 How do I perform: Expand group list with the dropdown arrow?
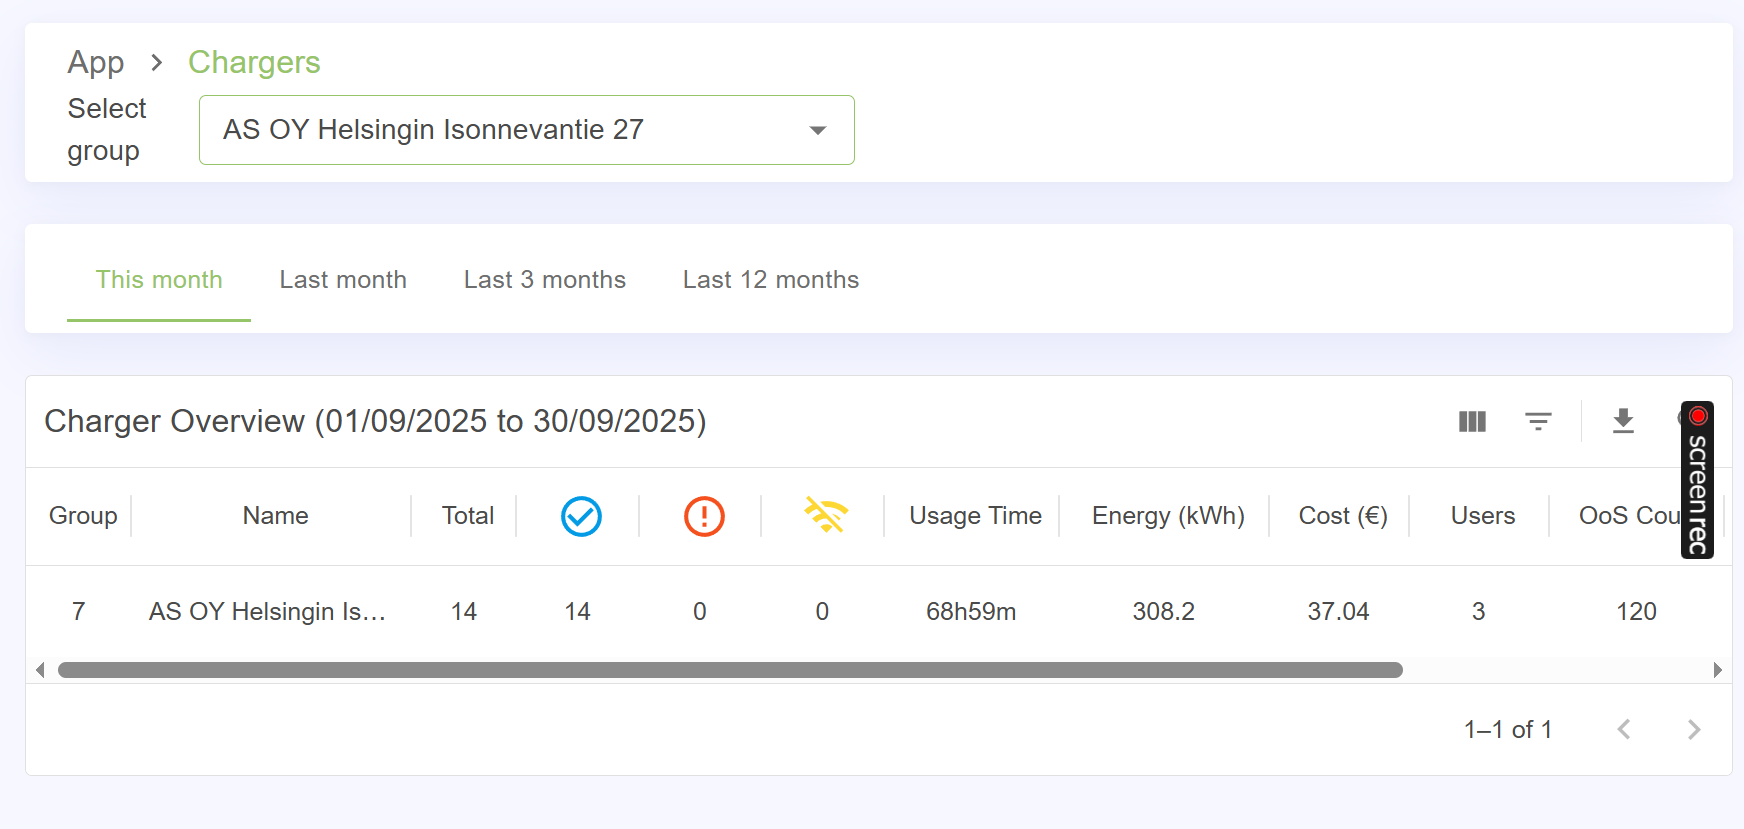click(818, 130)
